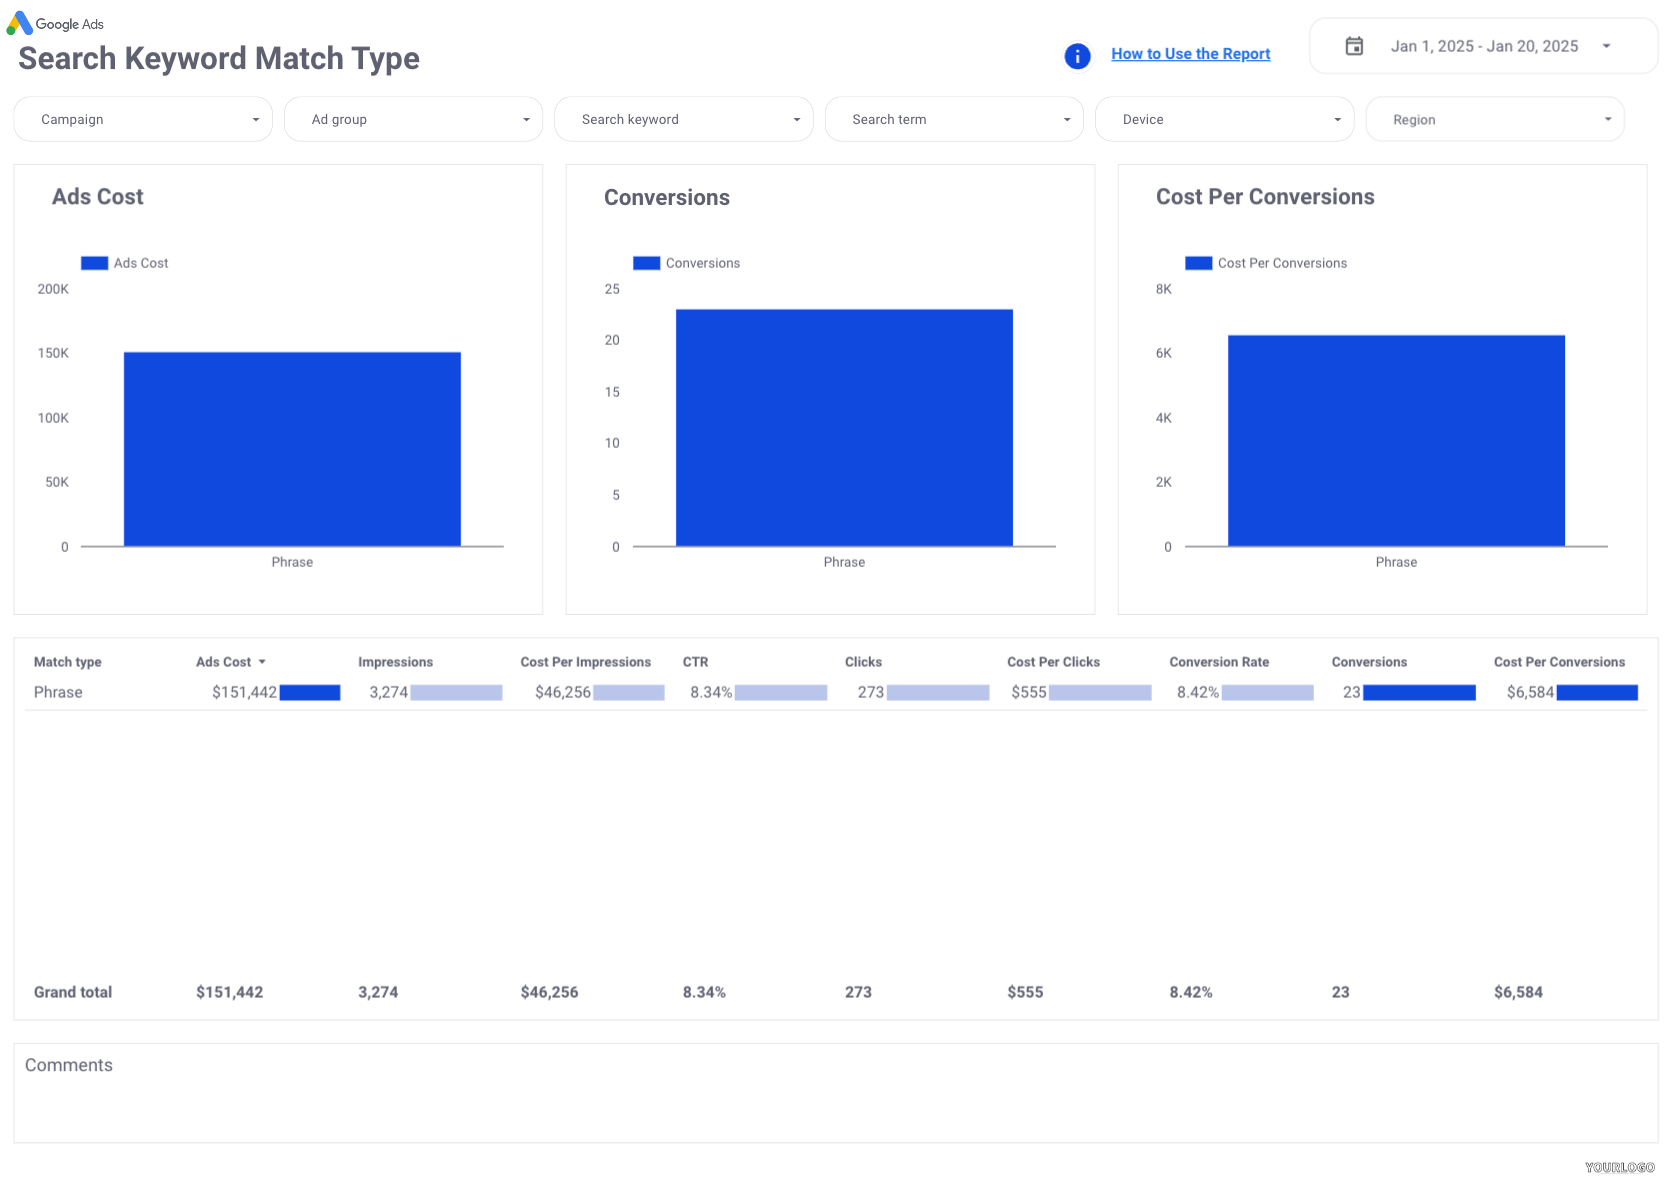Expand the Campaign filter dropdown
The width and height of the screenshot is (1674, 1184).
tap(143, 119)
